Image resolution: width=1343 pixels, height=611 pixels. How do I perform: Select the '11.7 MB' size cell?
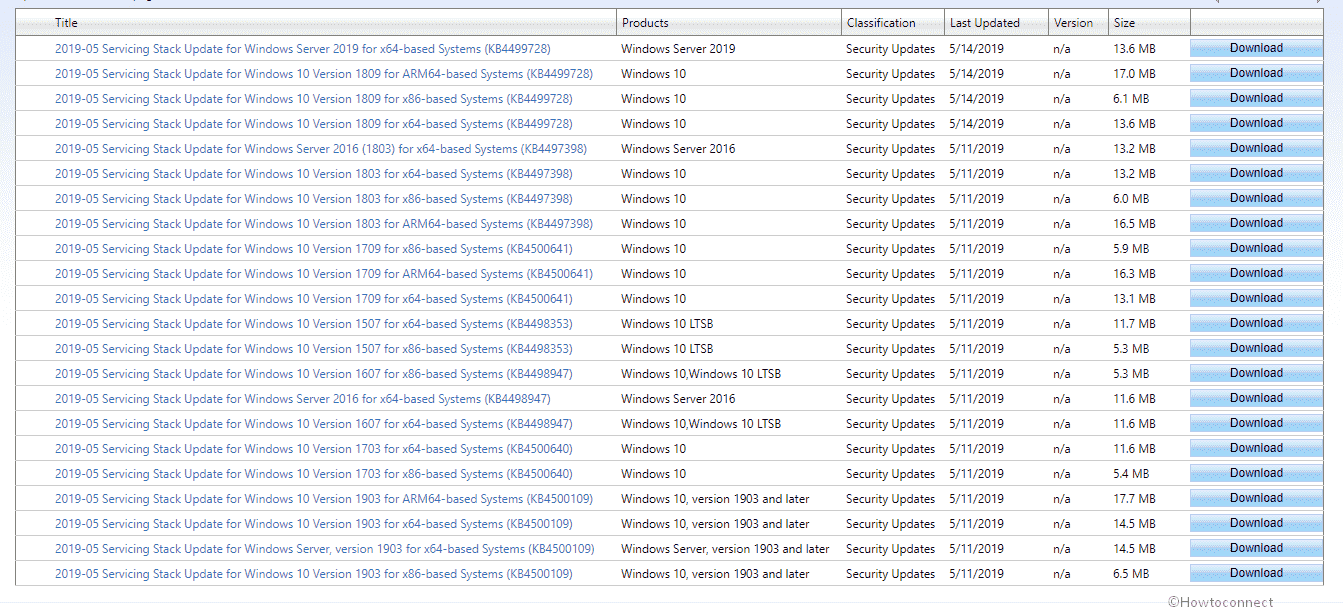click(1134, 324)
